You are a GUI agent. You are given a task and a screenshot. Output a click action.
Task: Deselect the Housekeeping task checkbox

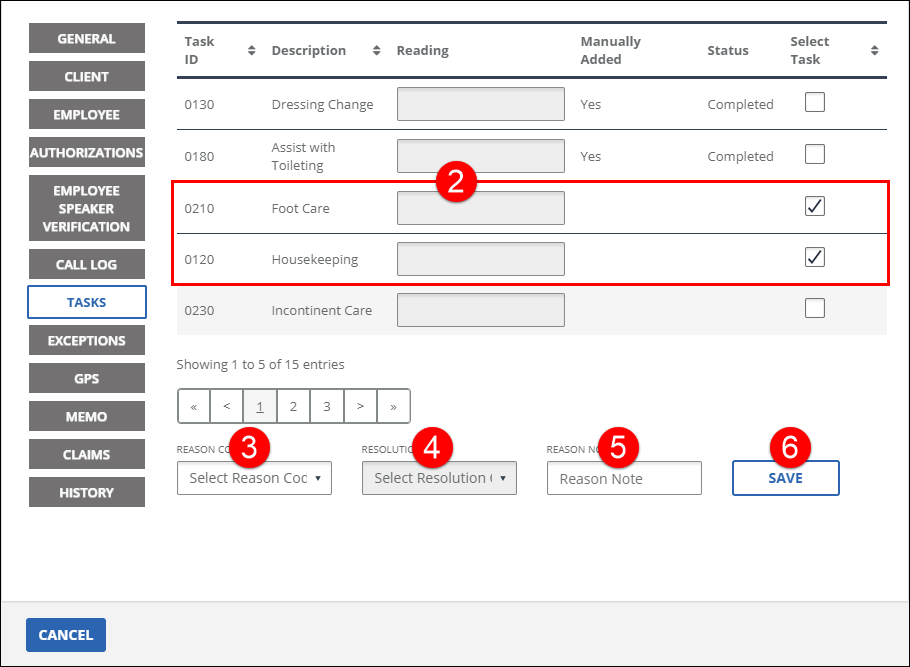[x=815, y=258]
